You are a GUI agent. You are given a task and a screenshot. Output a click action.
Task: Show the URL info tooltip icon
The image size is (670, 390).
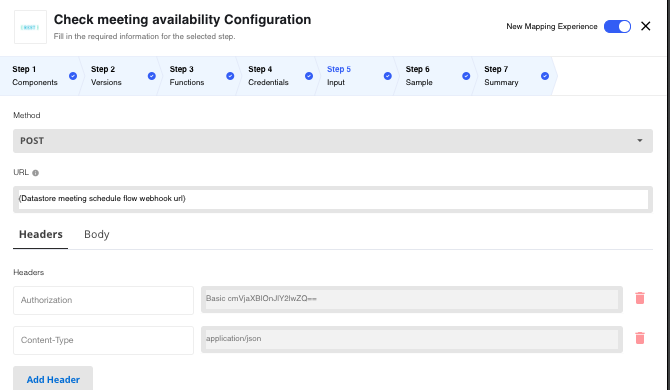click(35, 173)
